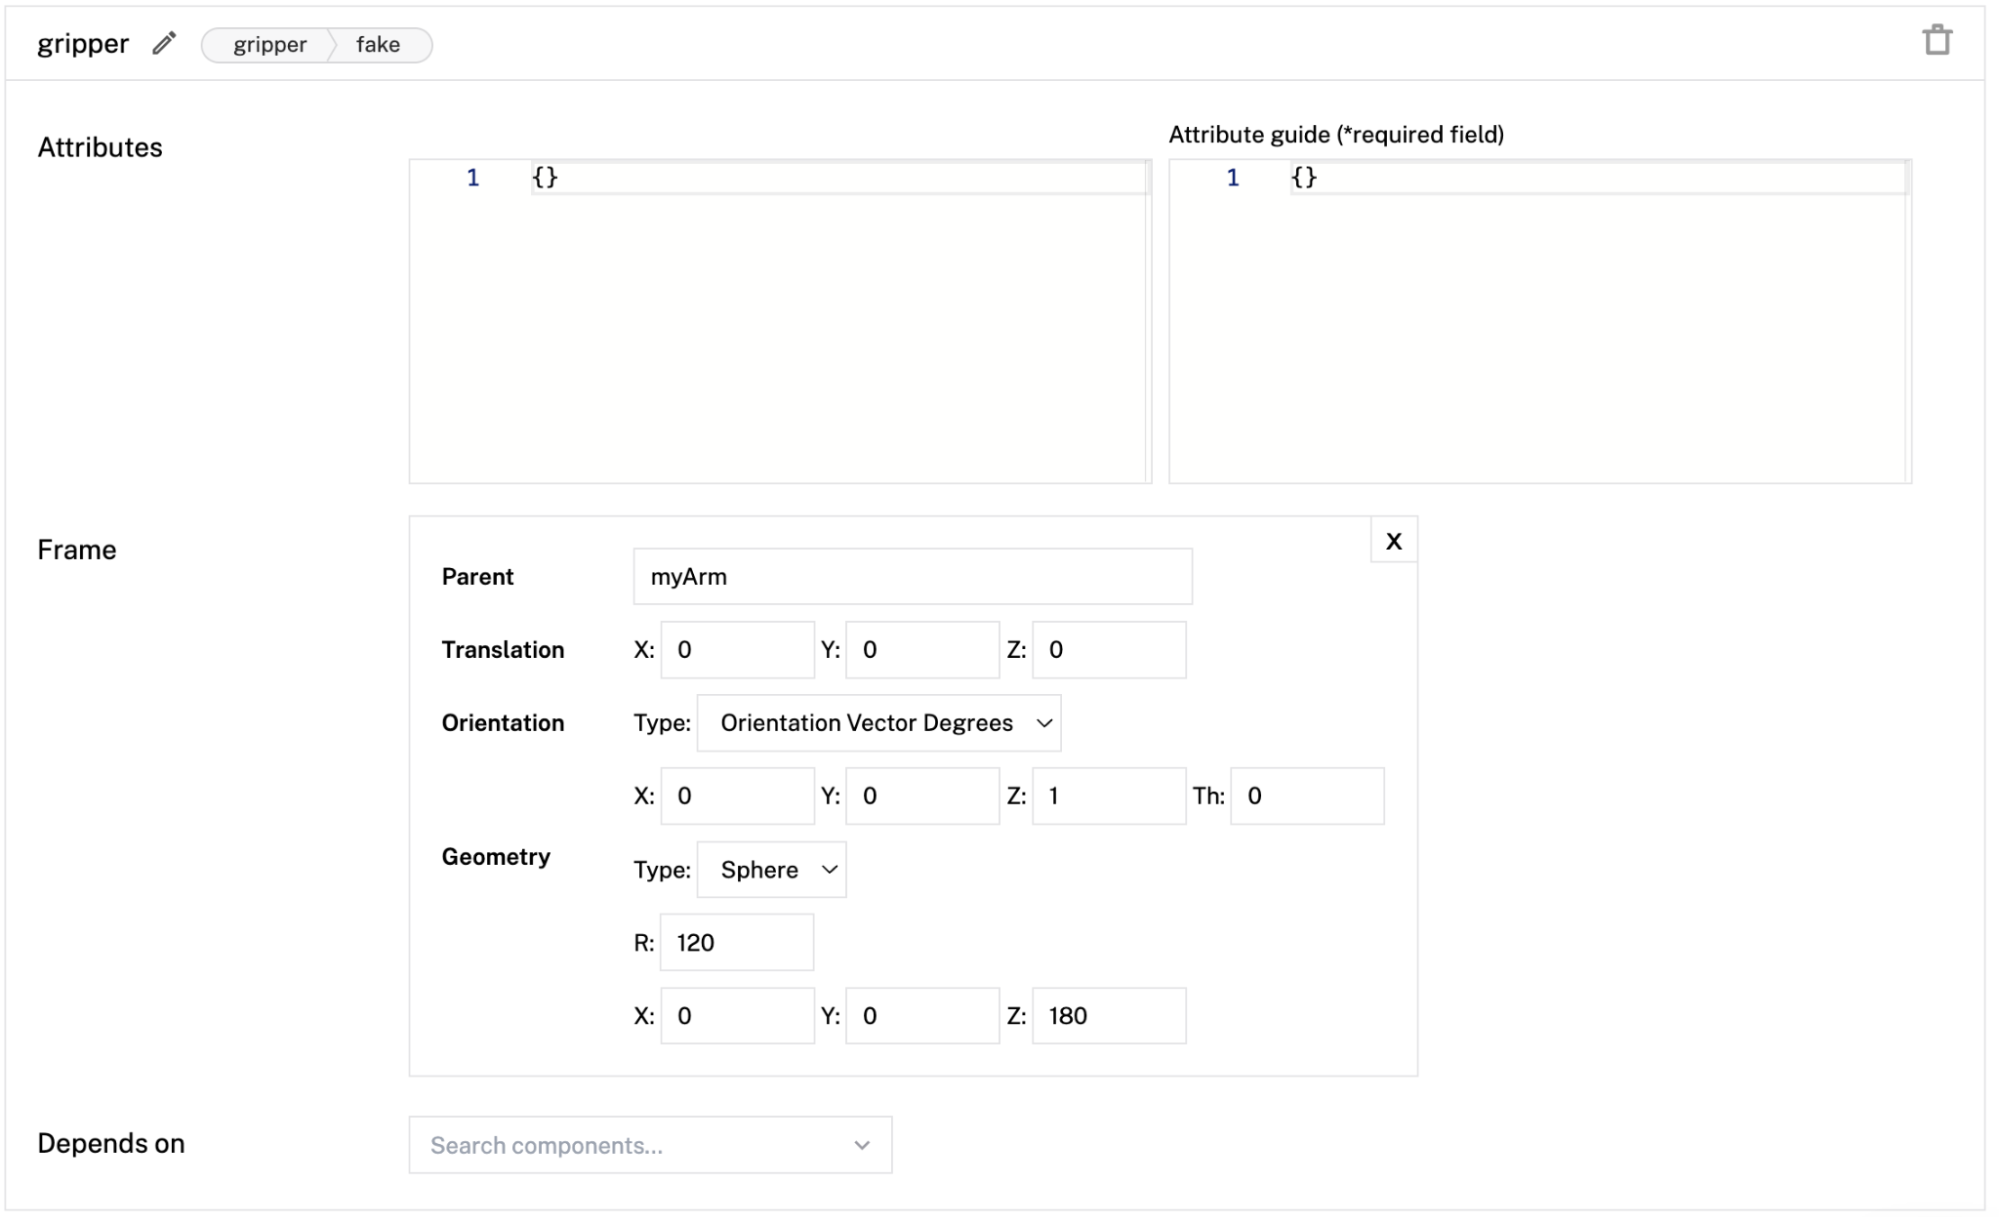
Task: Click the Translation Z input
Action: pyautogui.click(x=1107, y=649)
